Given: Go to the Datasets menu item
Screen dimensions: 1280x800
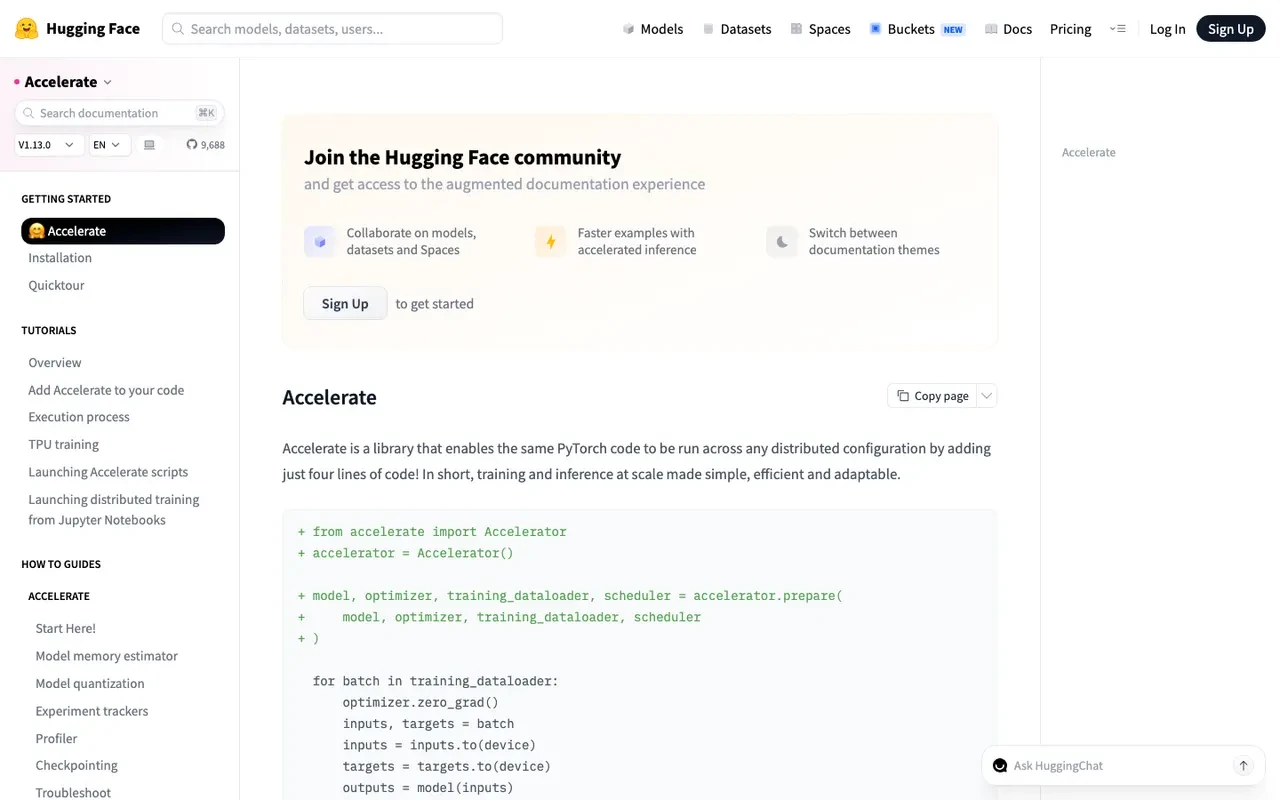Looking at the screenshot, I should [737, 29].
